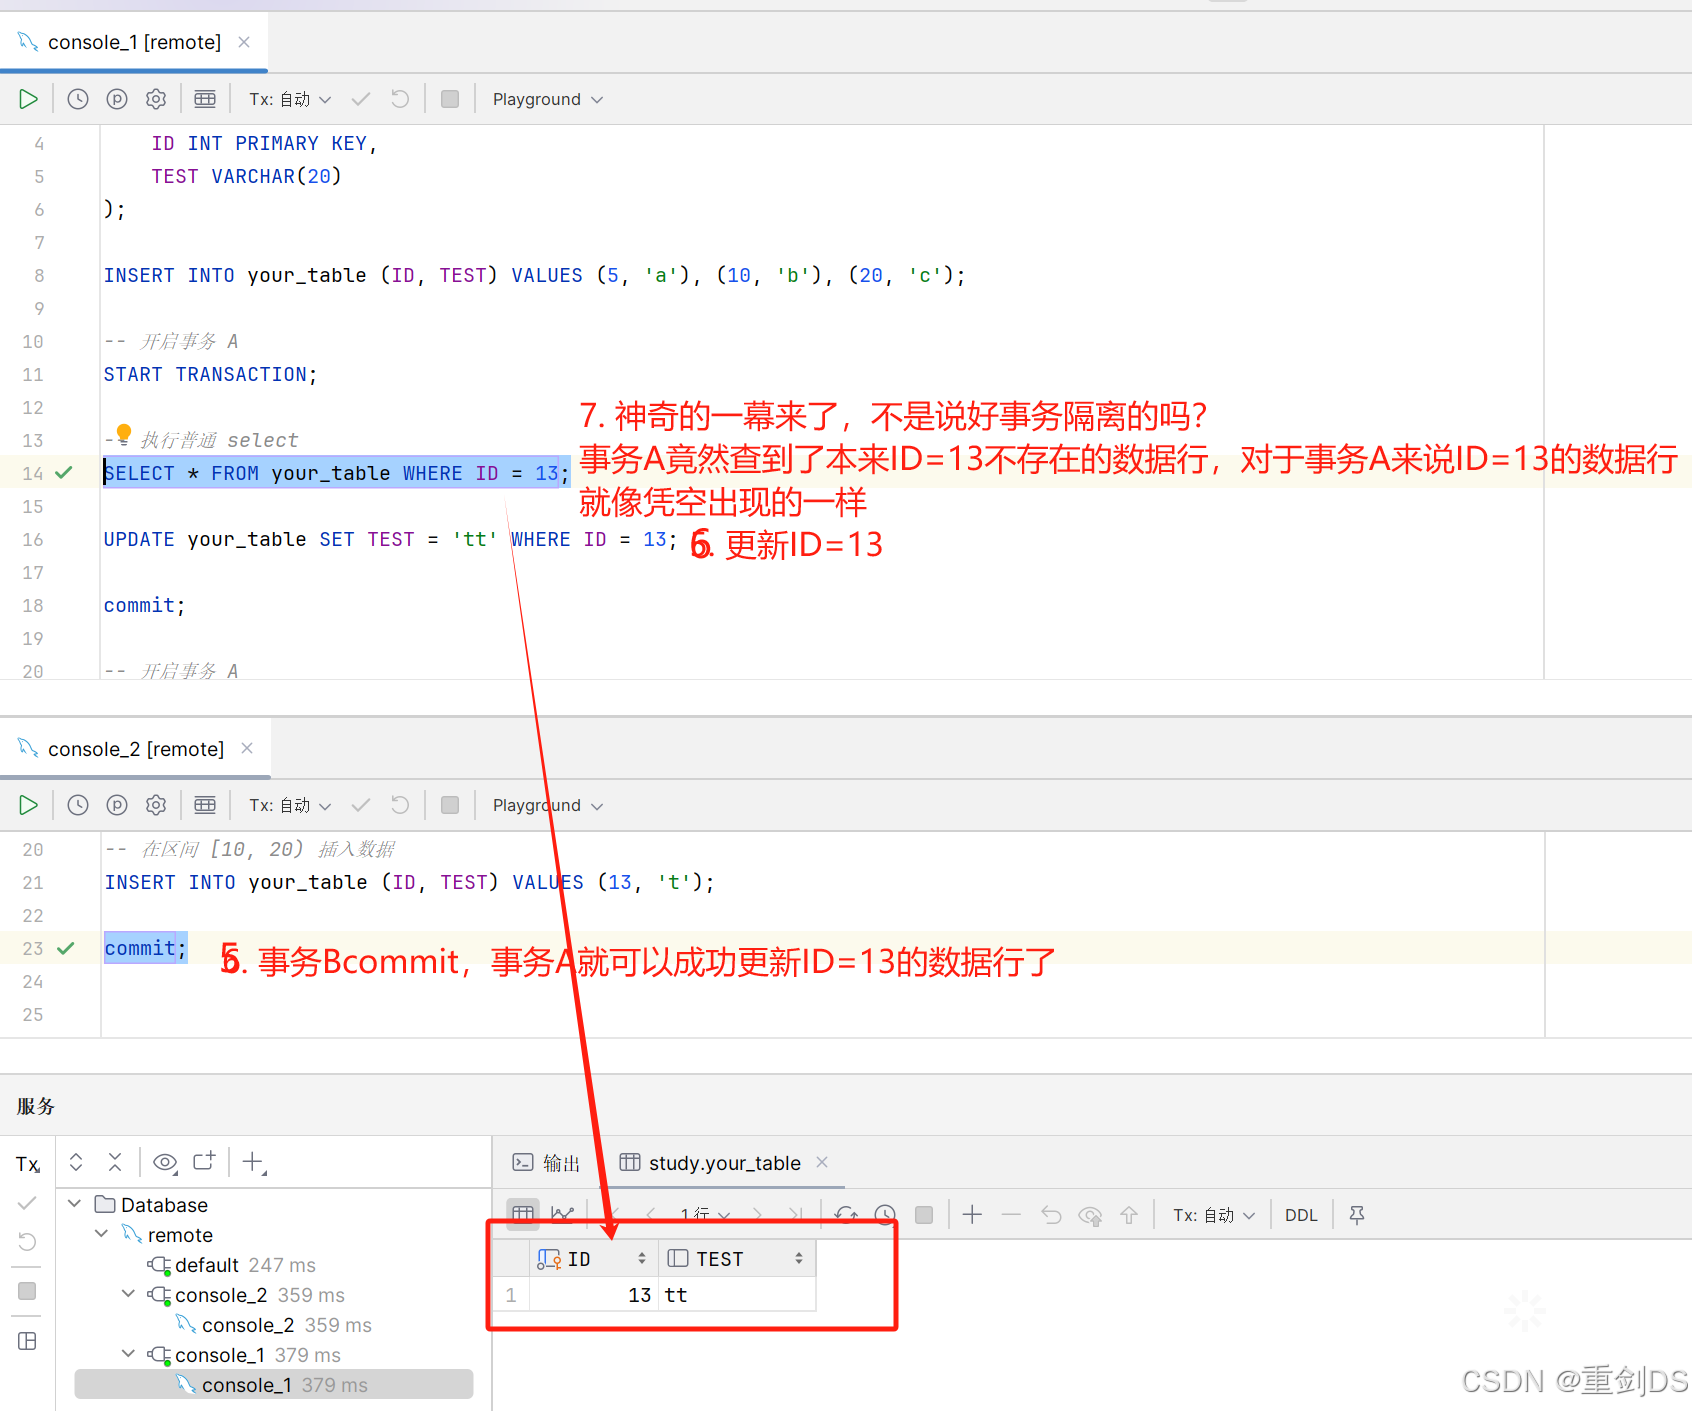
Task: Click layout icon in services side strip
Action: [x=27, y=1341]
